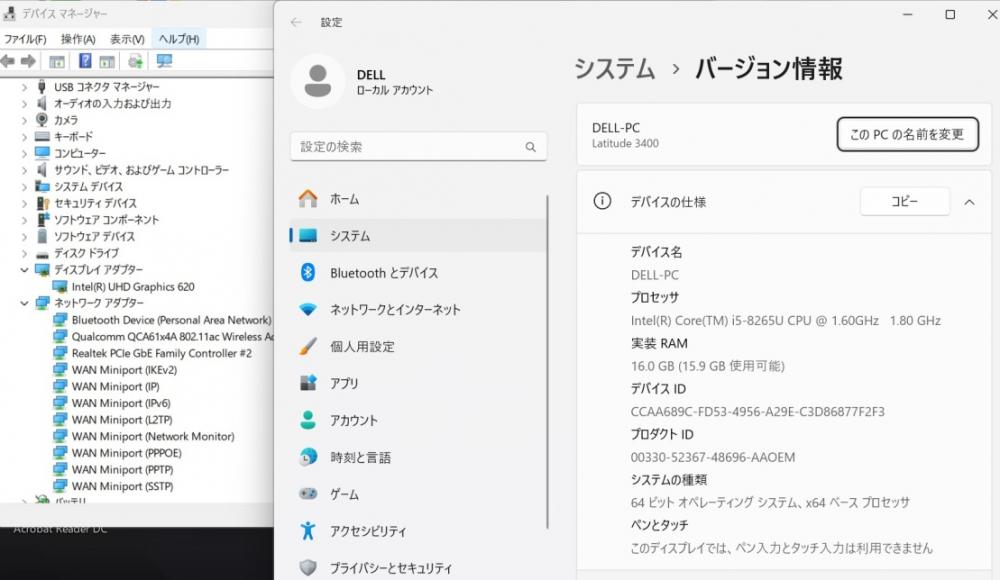Click Copy button for device specifications

pos(904,202)
